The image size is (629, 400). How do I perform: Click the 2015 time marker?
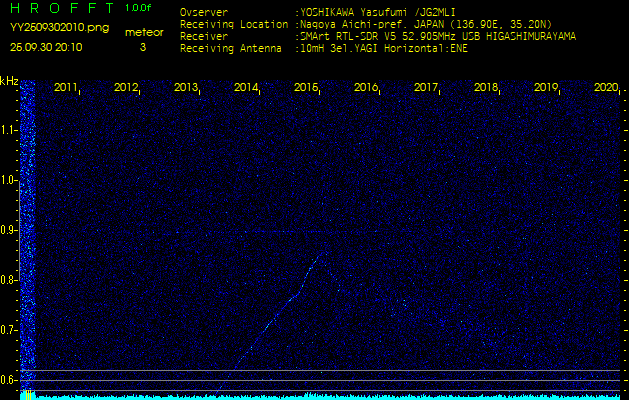click(306, 88)
